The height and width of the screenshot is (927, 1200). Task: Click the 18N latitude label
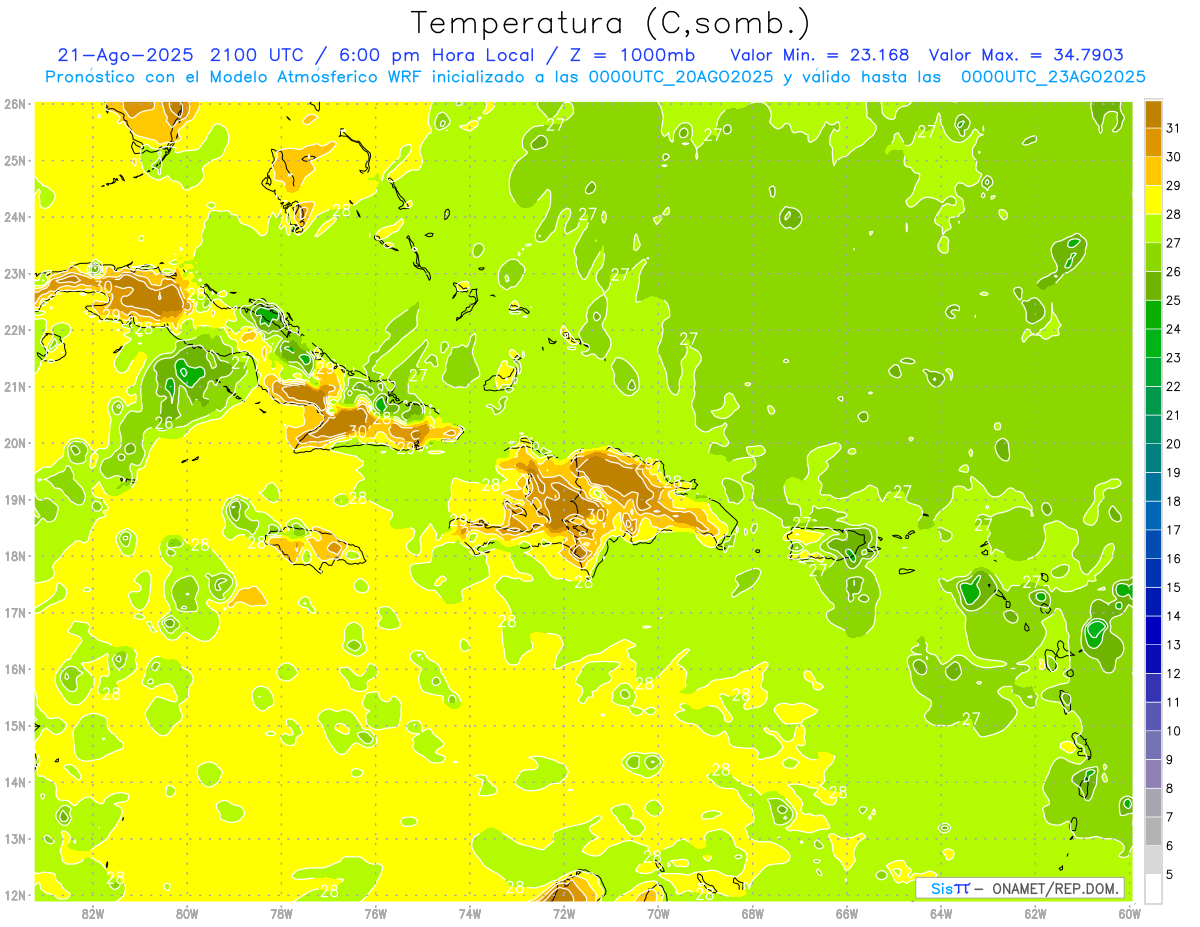click(14, 556)
